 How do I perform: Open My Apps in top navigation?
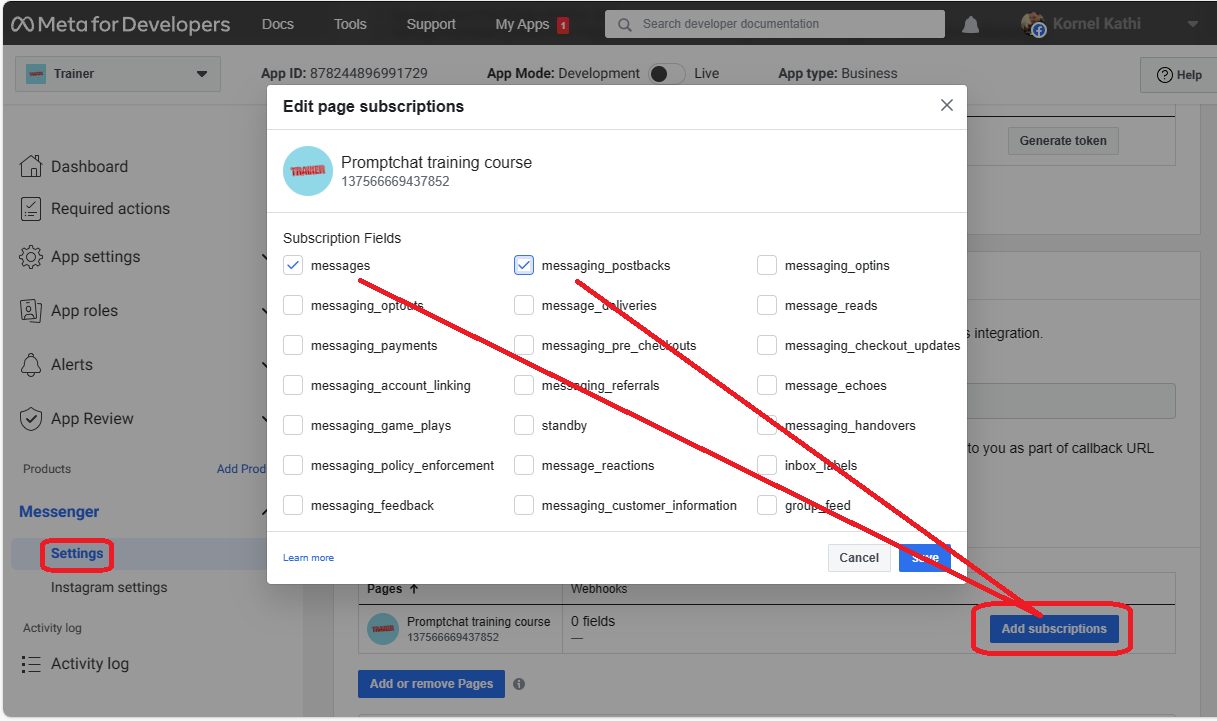tap(522, 24)
